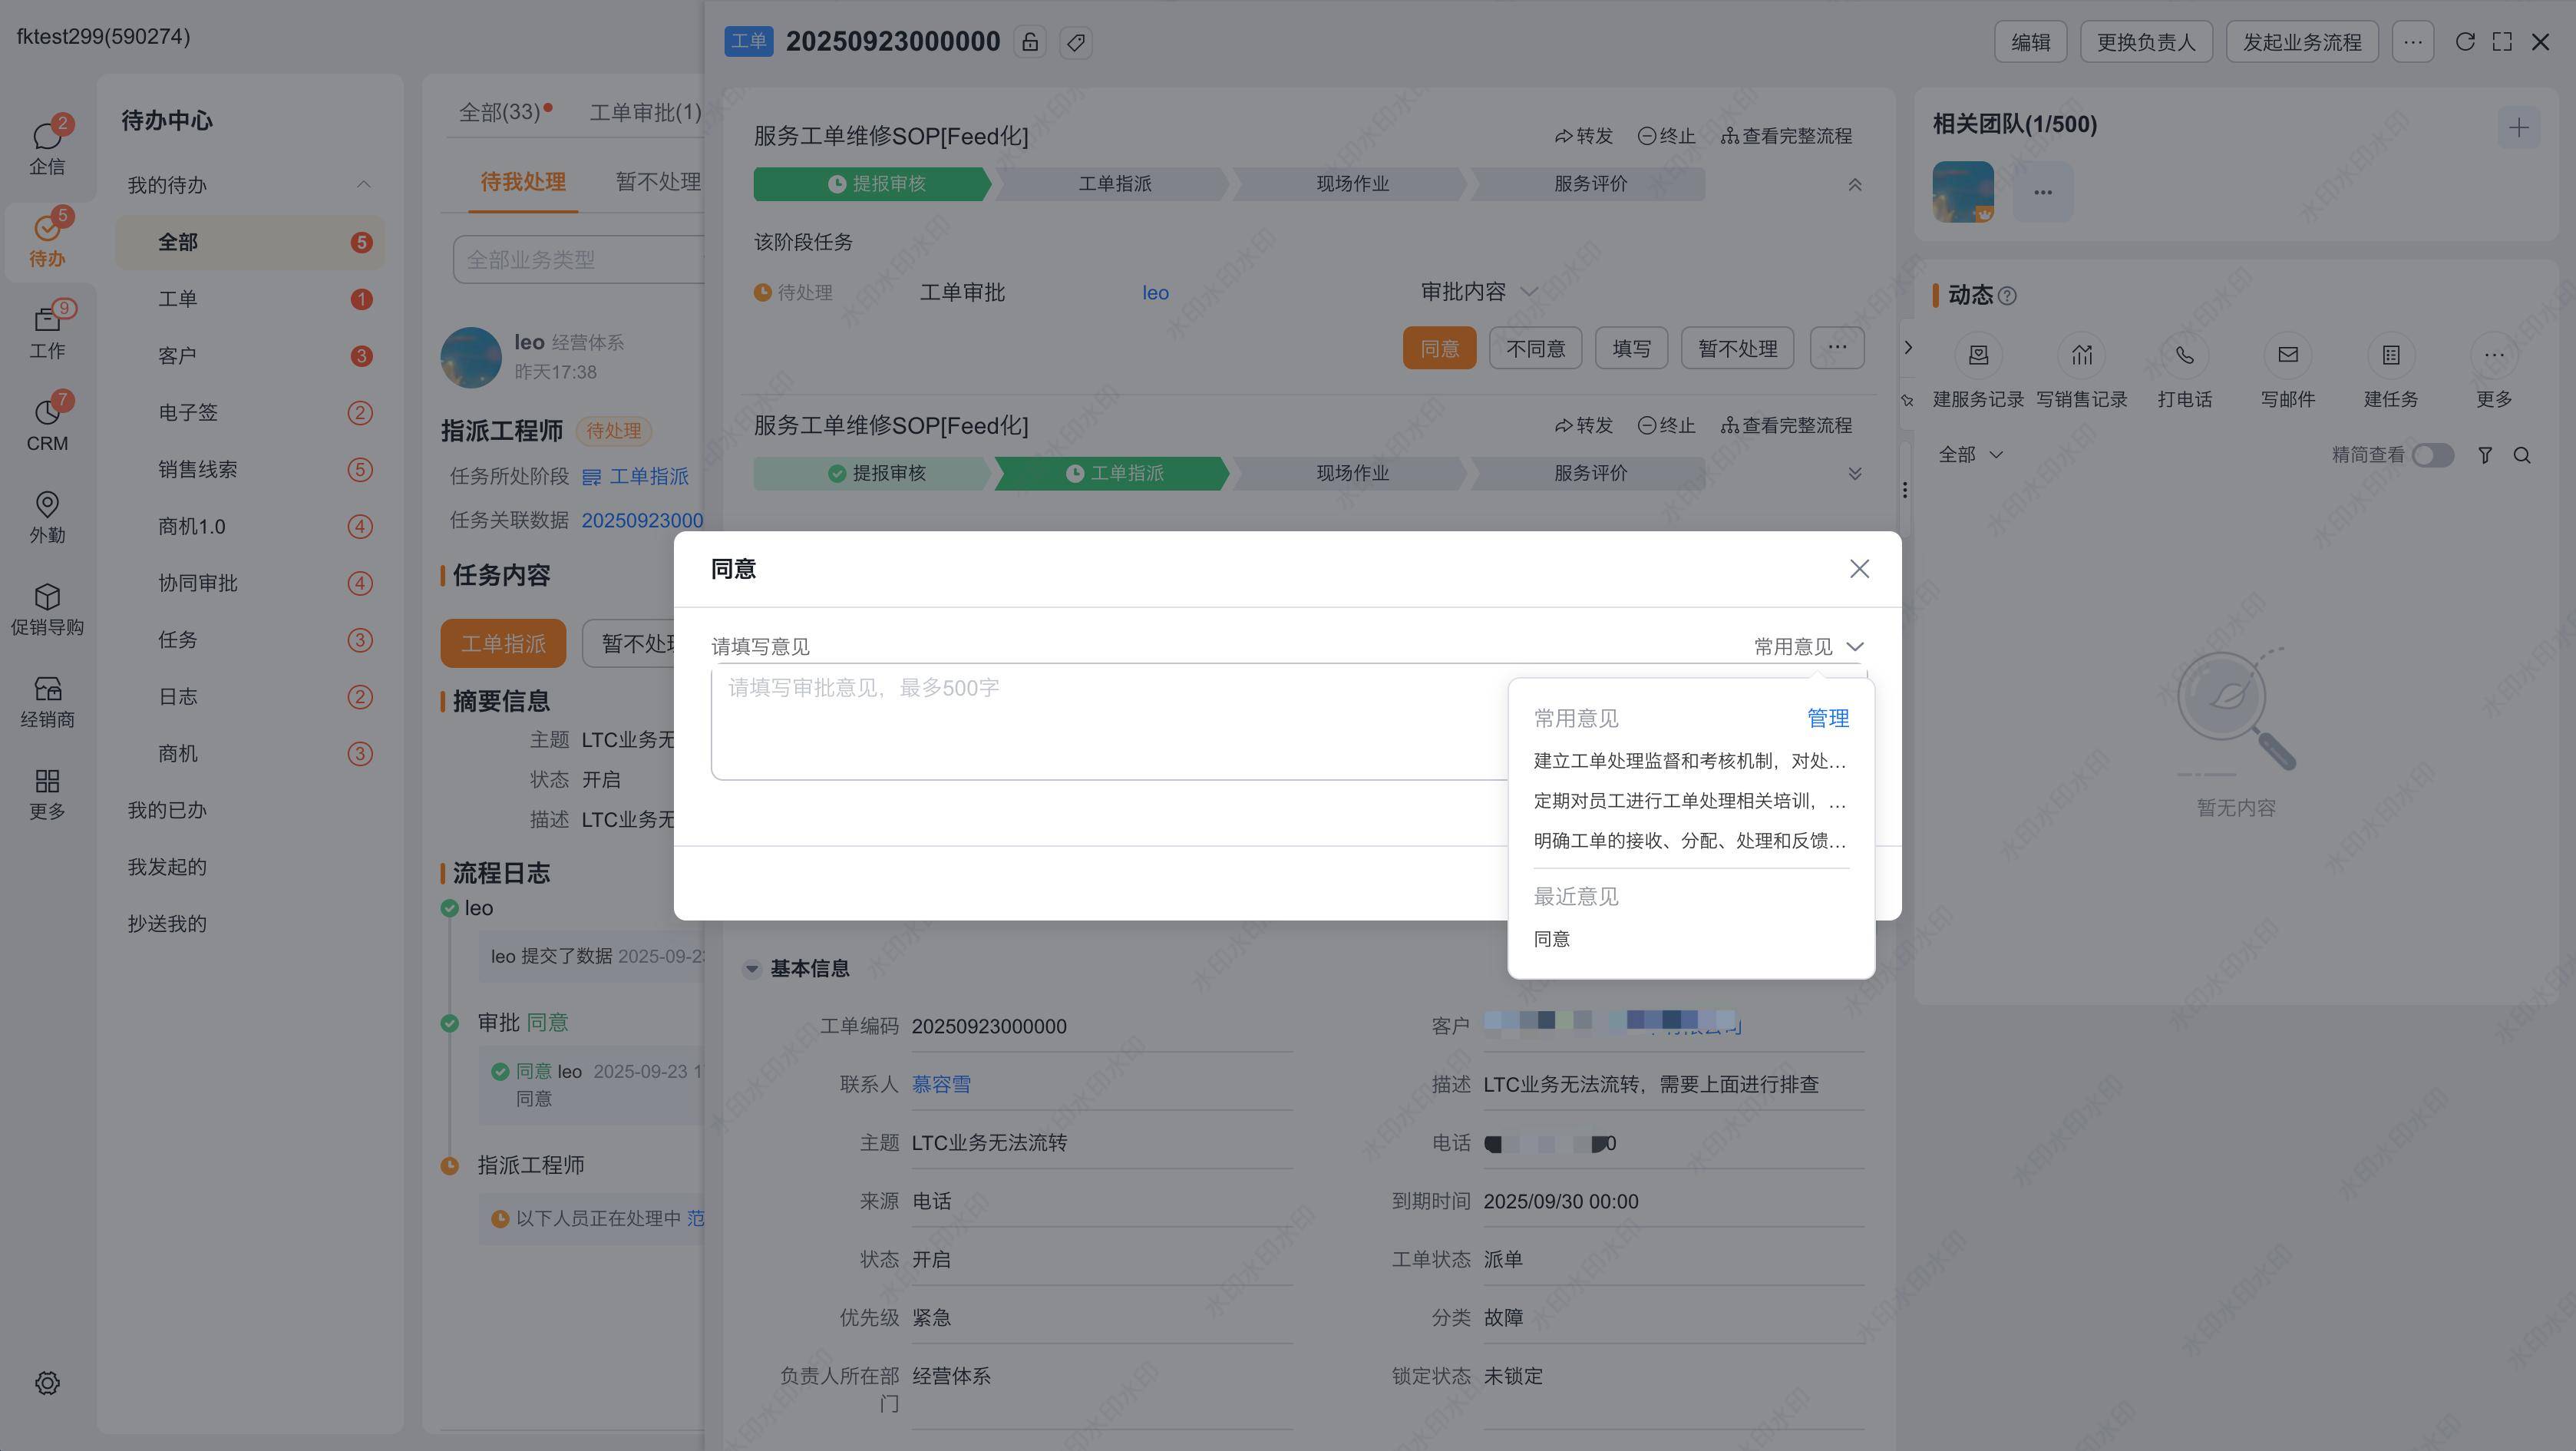Open the 审批内容 dropdown
Viewport: 2576px width, 1451px height.
pos(1478,292)
